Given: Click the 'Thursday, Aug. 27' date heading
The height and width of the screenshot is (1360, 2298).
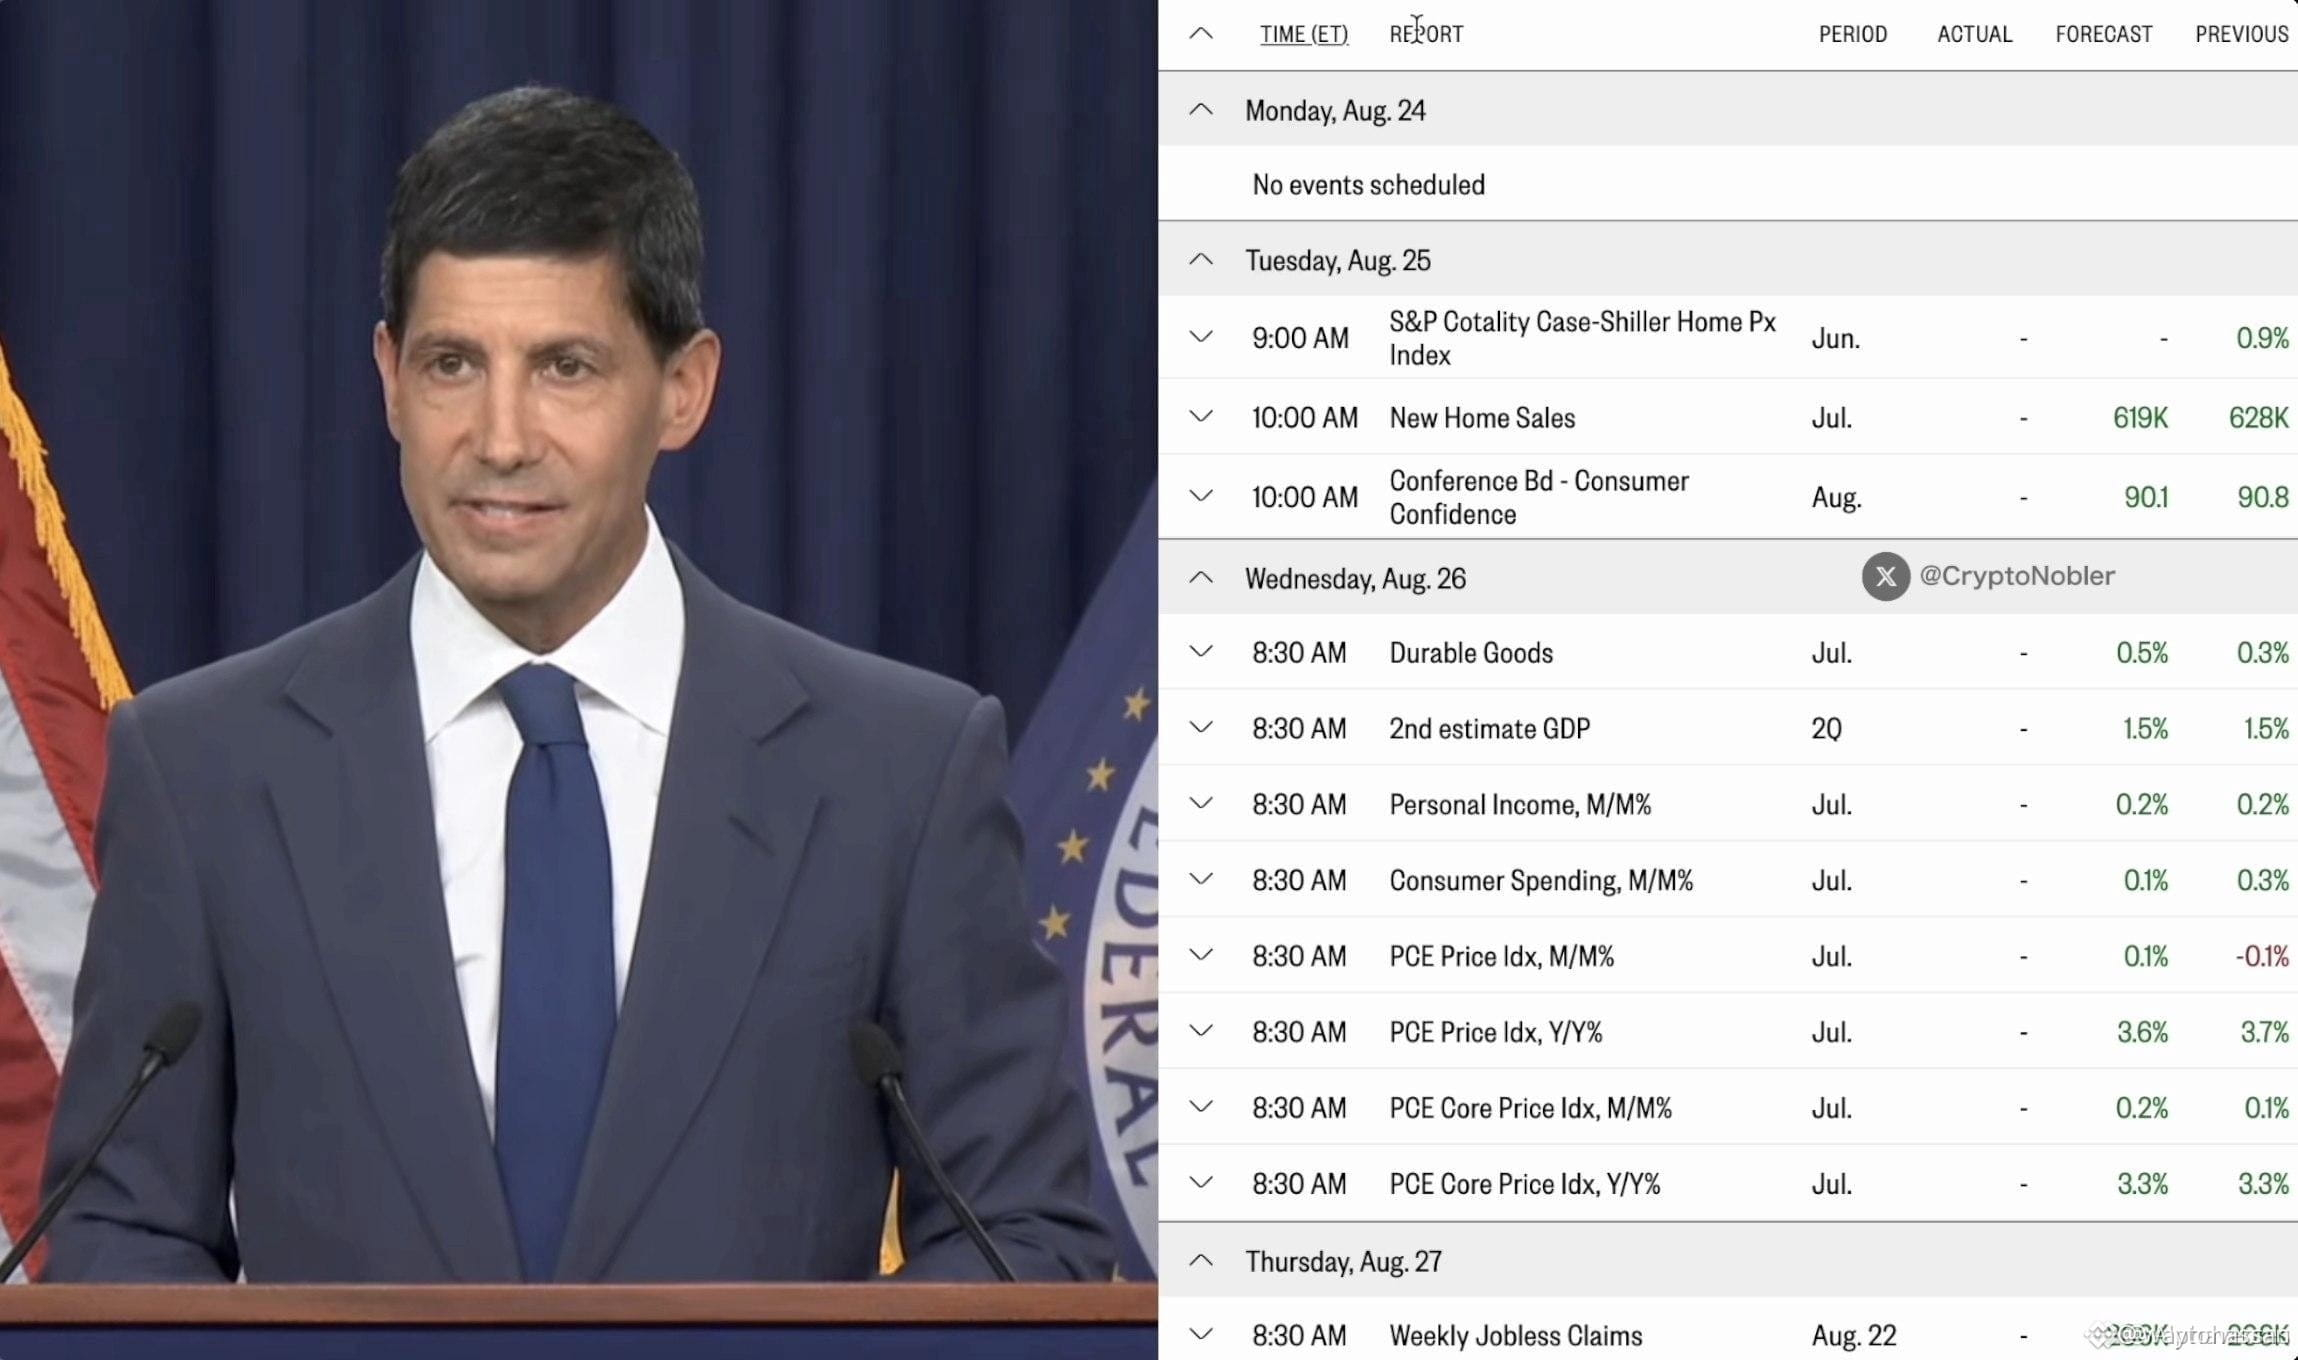Looking at the screenshot, I should click(x=1343, y=1262).
